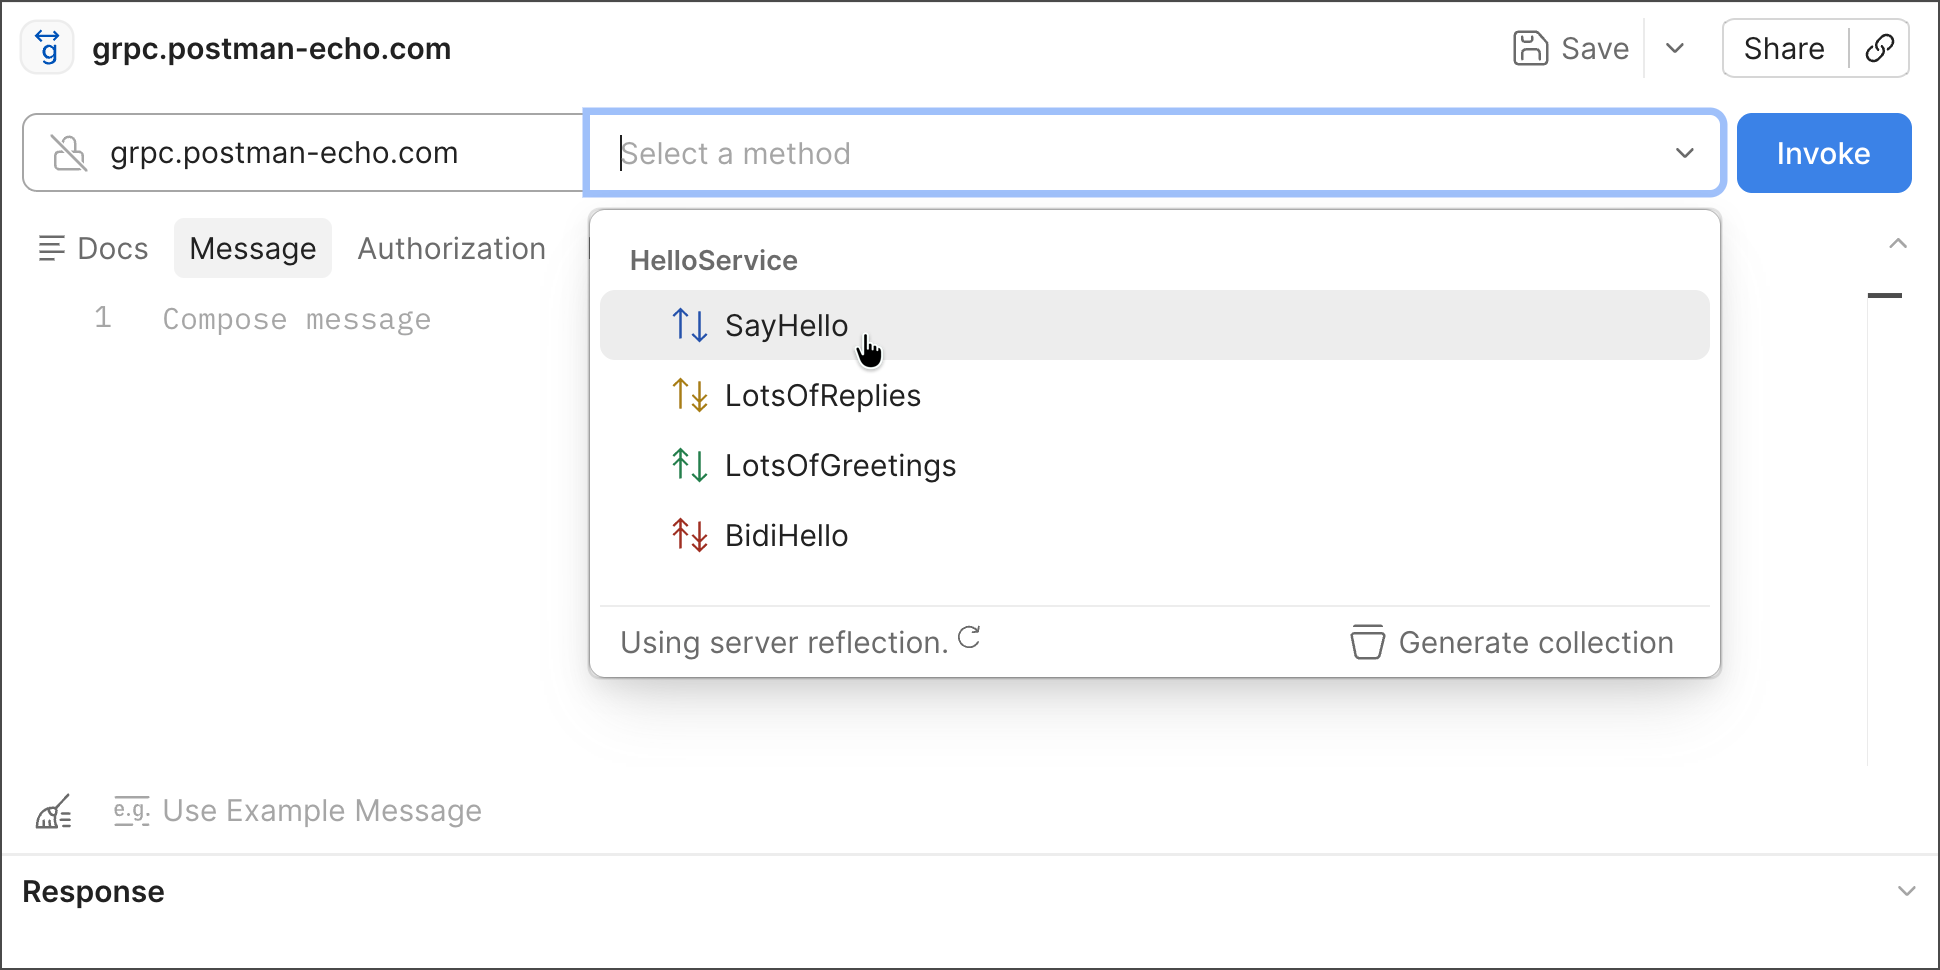Click the SayHello unary arrows icon

point(690,325)
